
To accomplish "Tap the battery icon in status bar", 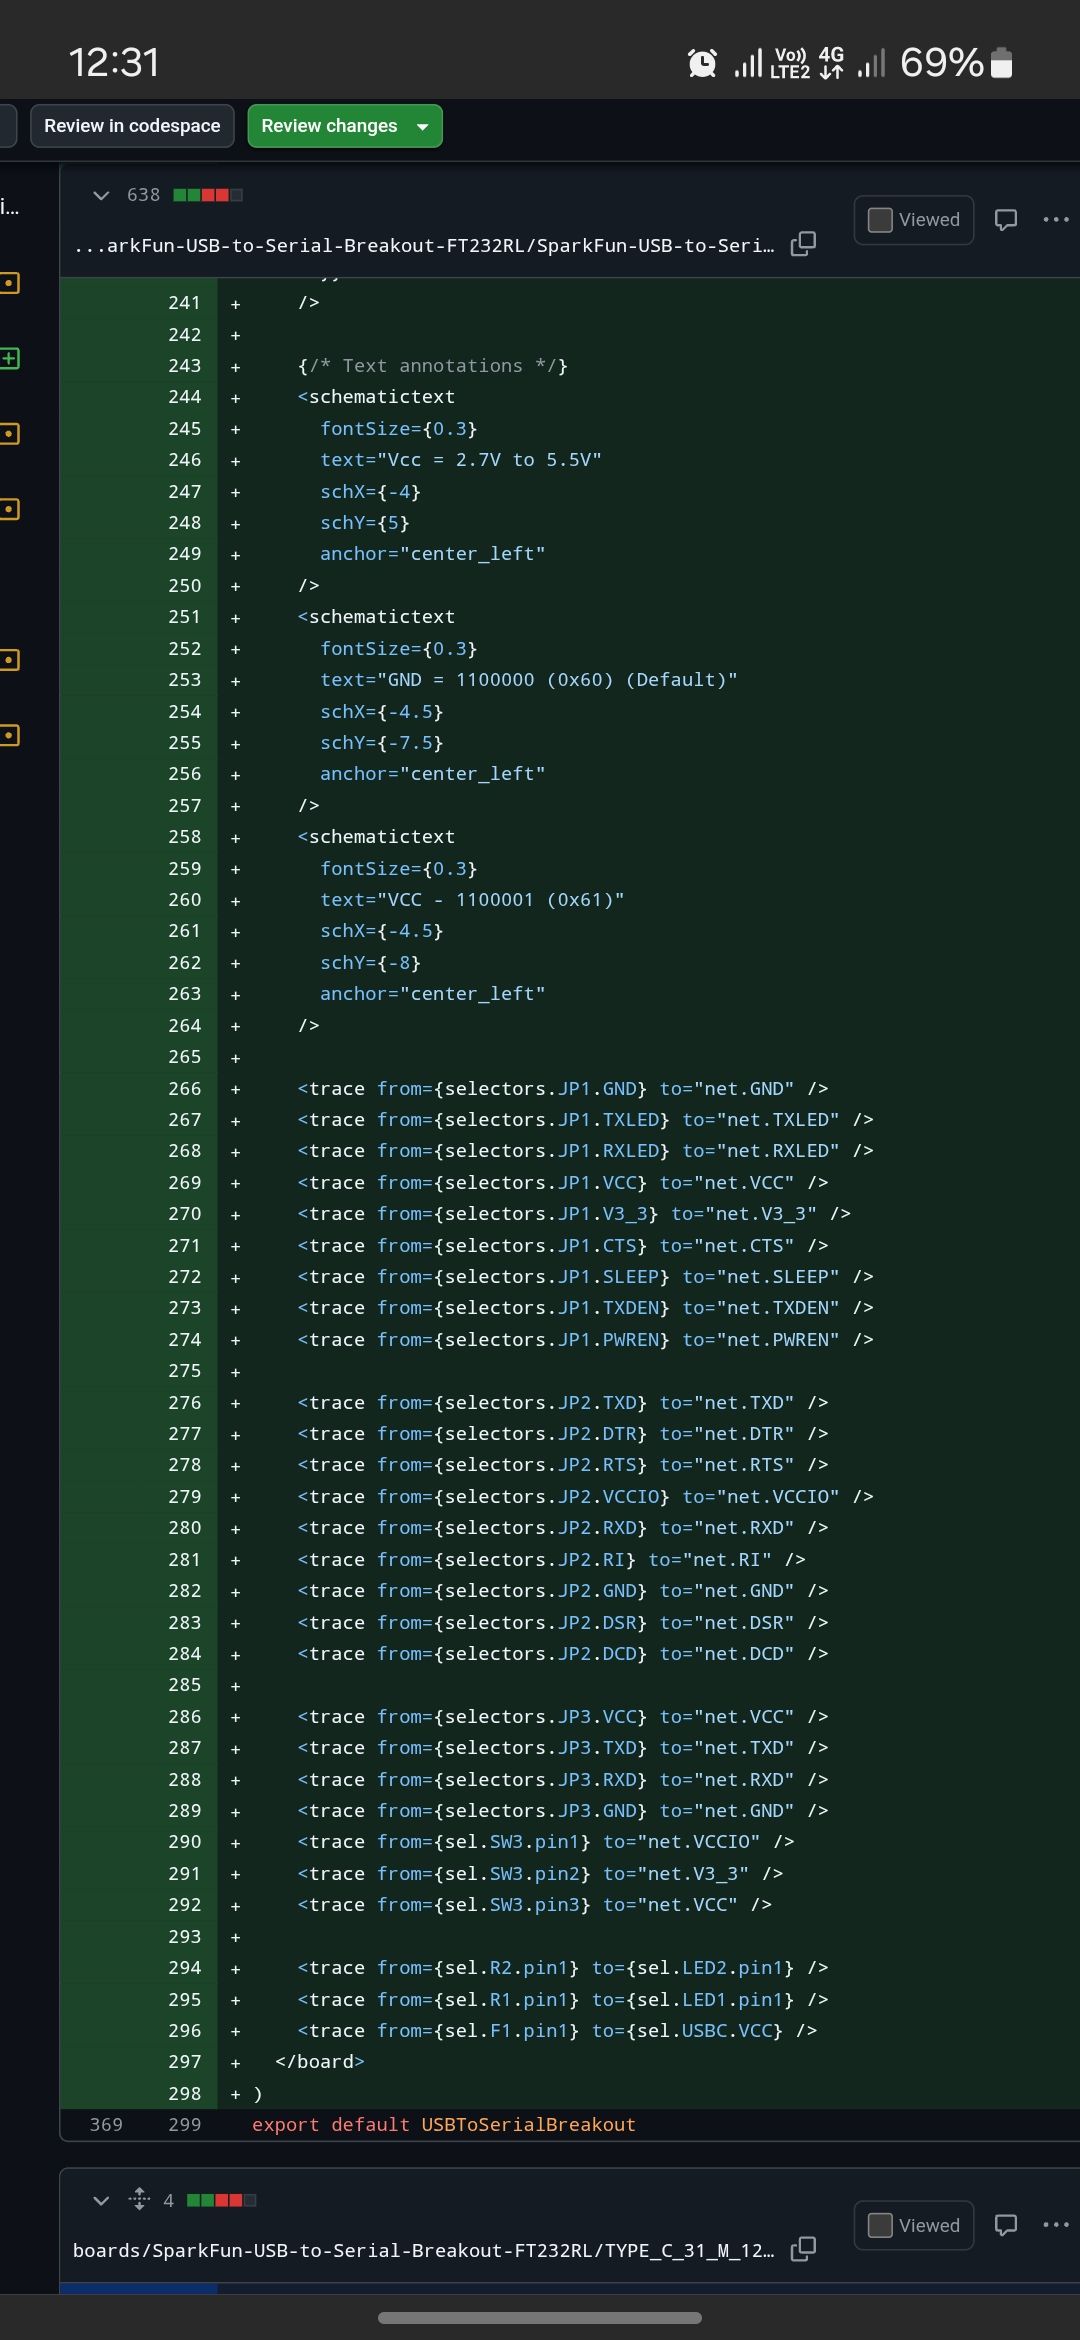I will 1001,63.
